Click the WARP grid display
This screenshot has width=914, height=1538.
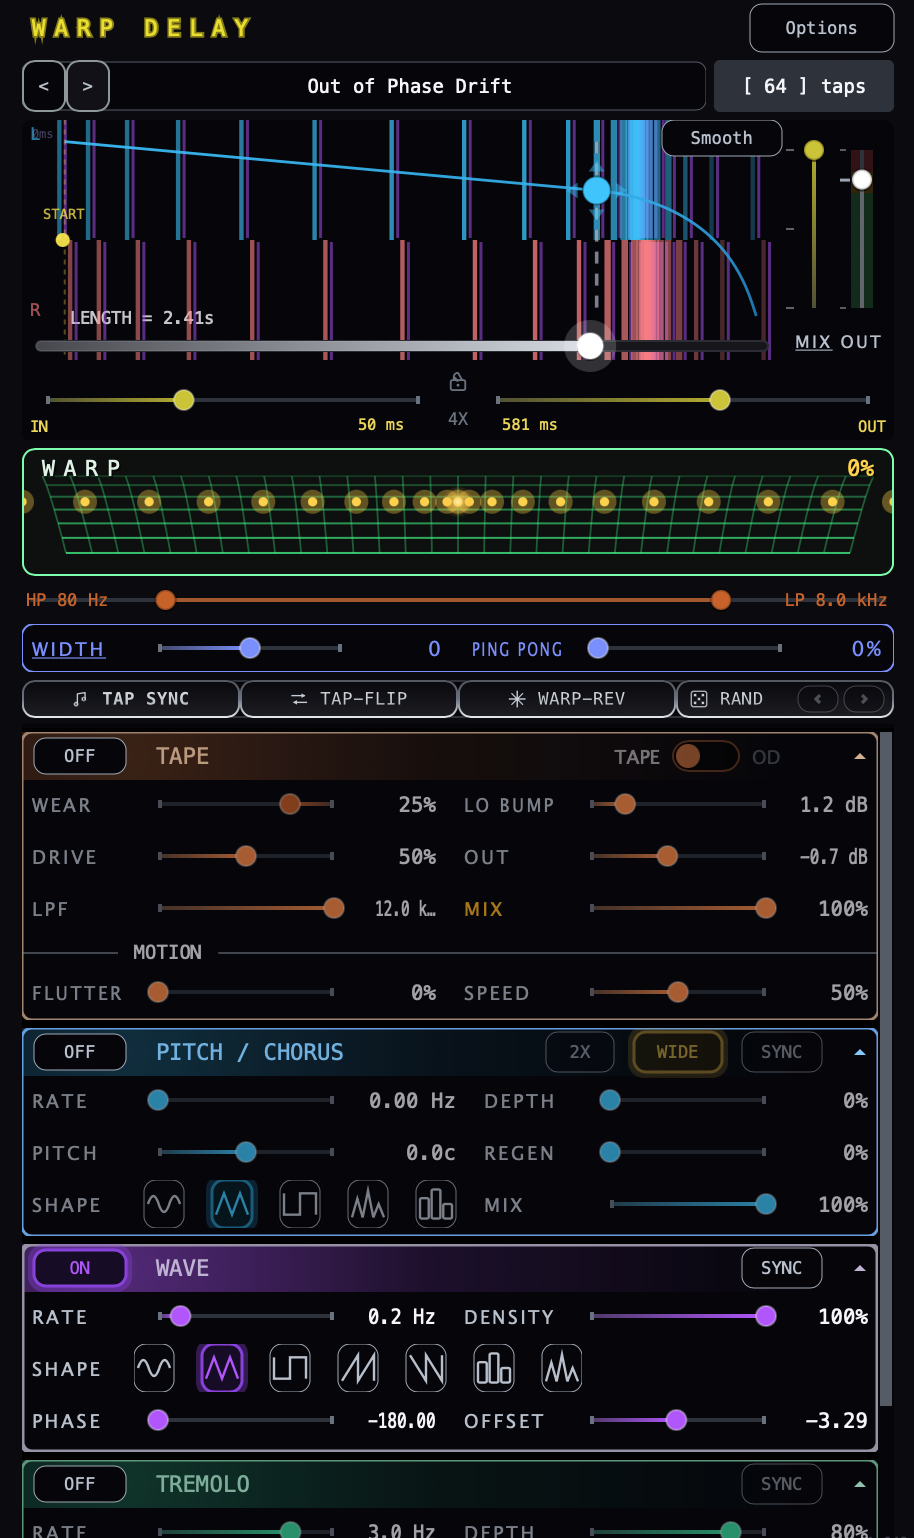[458, 512]
